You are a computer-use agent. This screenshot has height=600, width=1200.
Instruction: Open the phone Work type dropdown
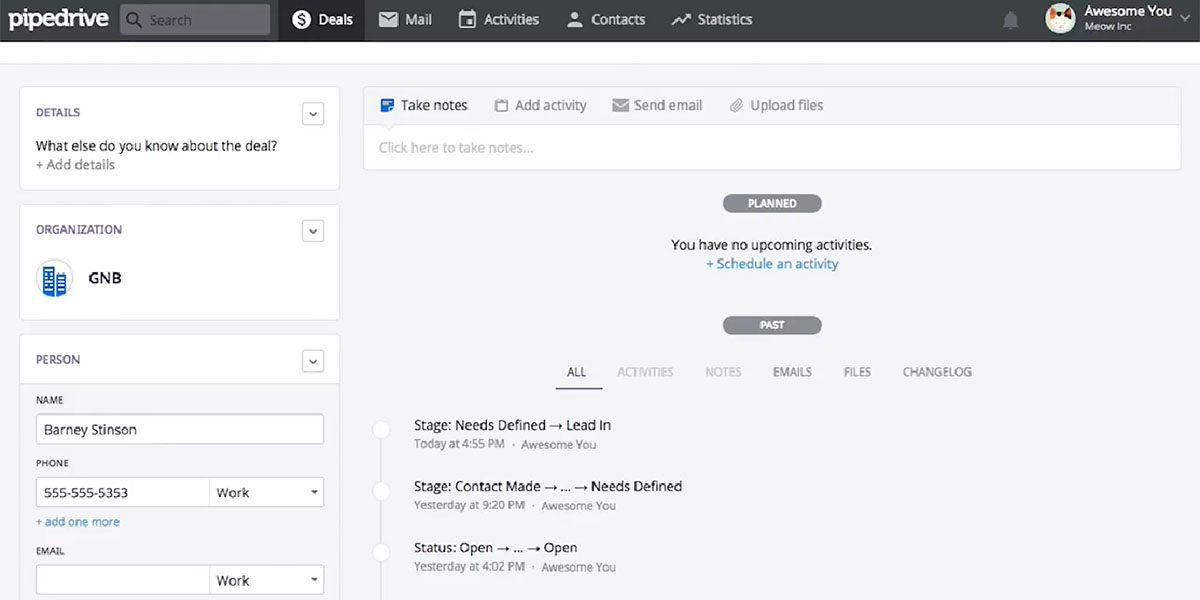click(265, 491)
